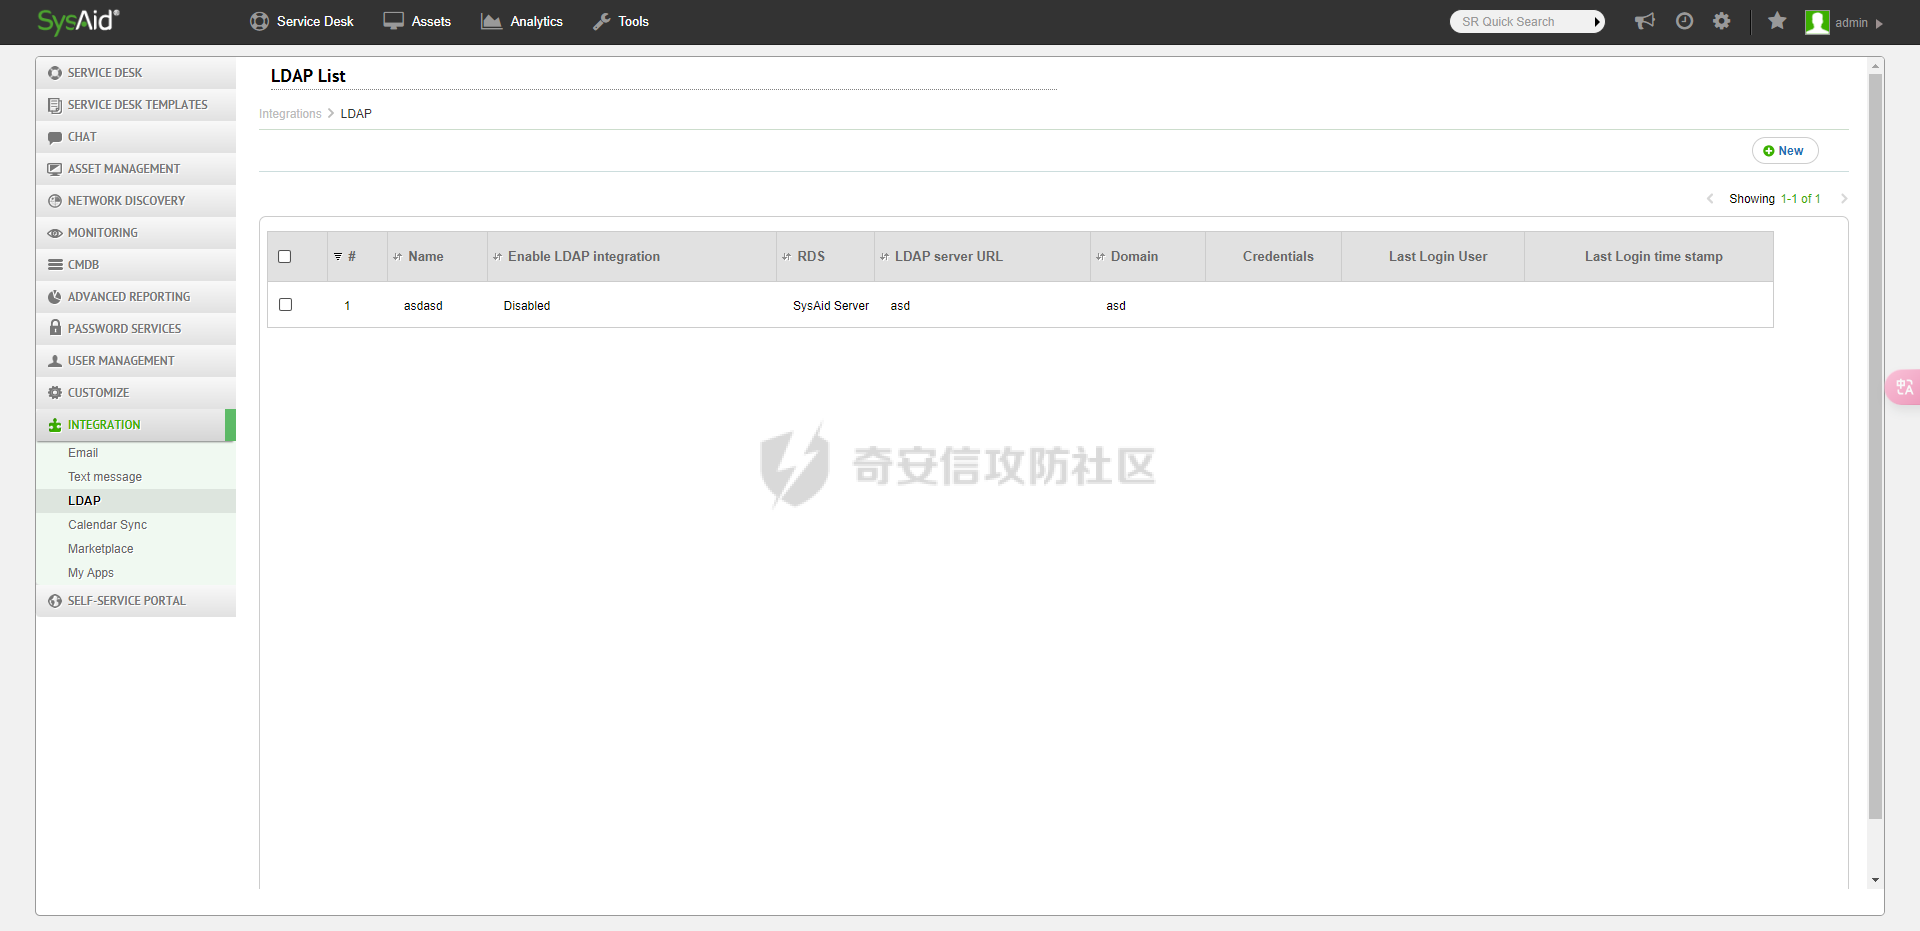Click the Disabled status cell

[527, 306]
